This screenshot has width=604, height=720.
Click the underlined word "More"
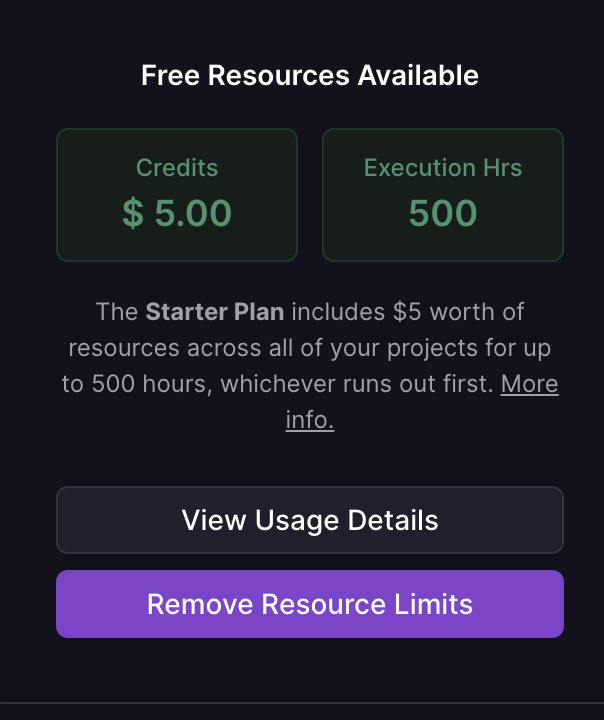click(x=529, y=384)
